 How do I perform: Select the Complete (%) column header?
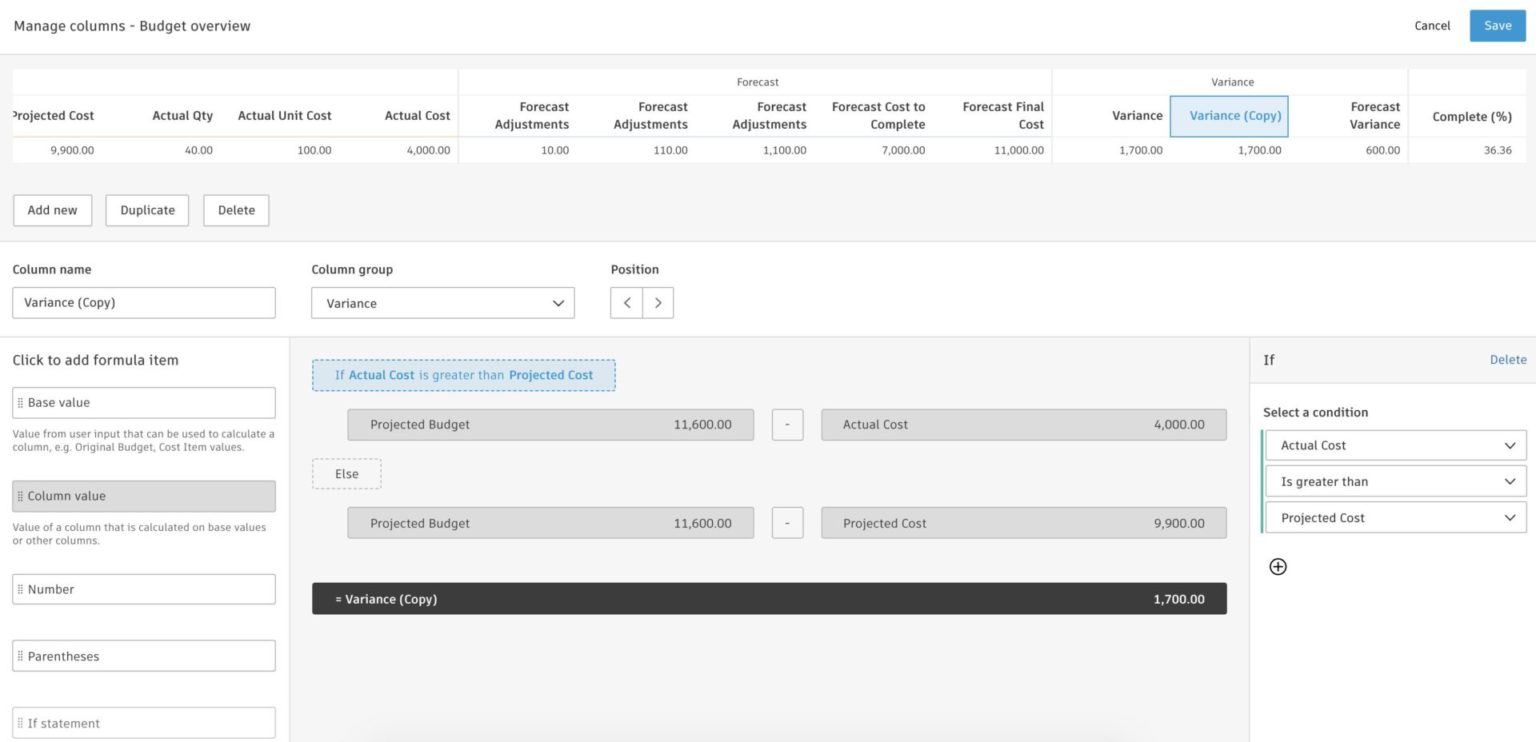click(1471, 116)
